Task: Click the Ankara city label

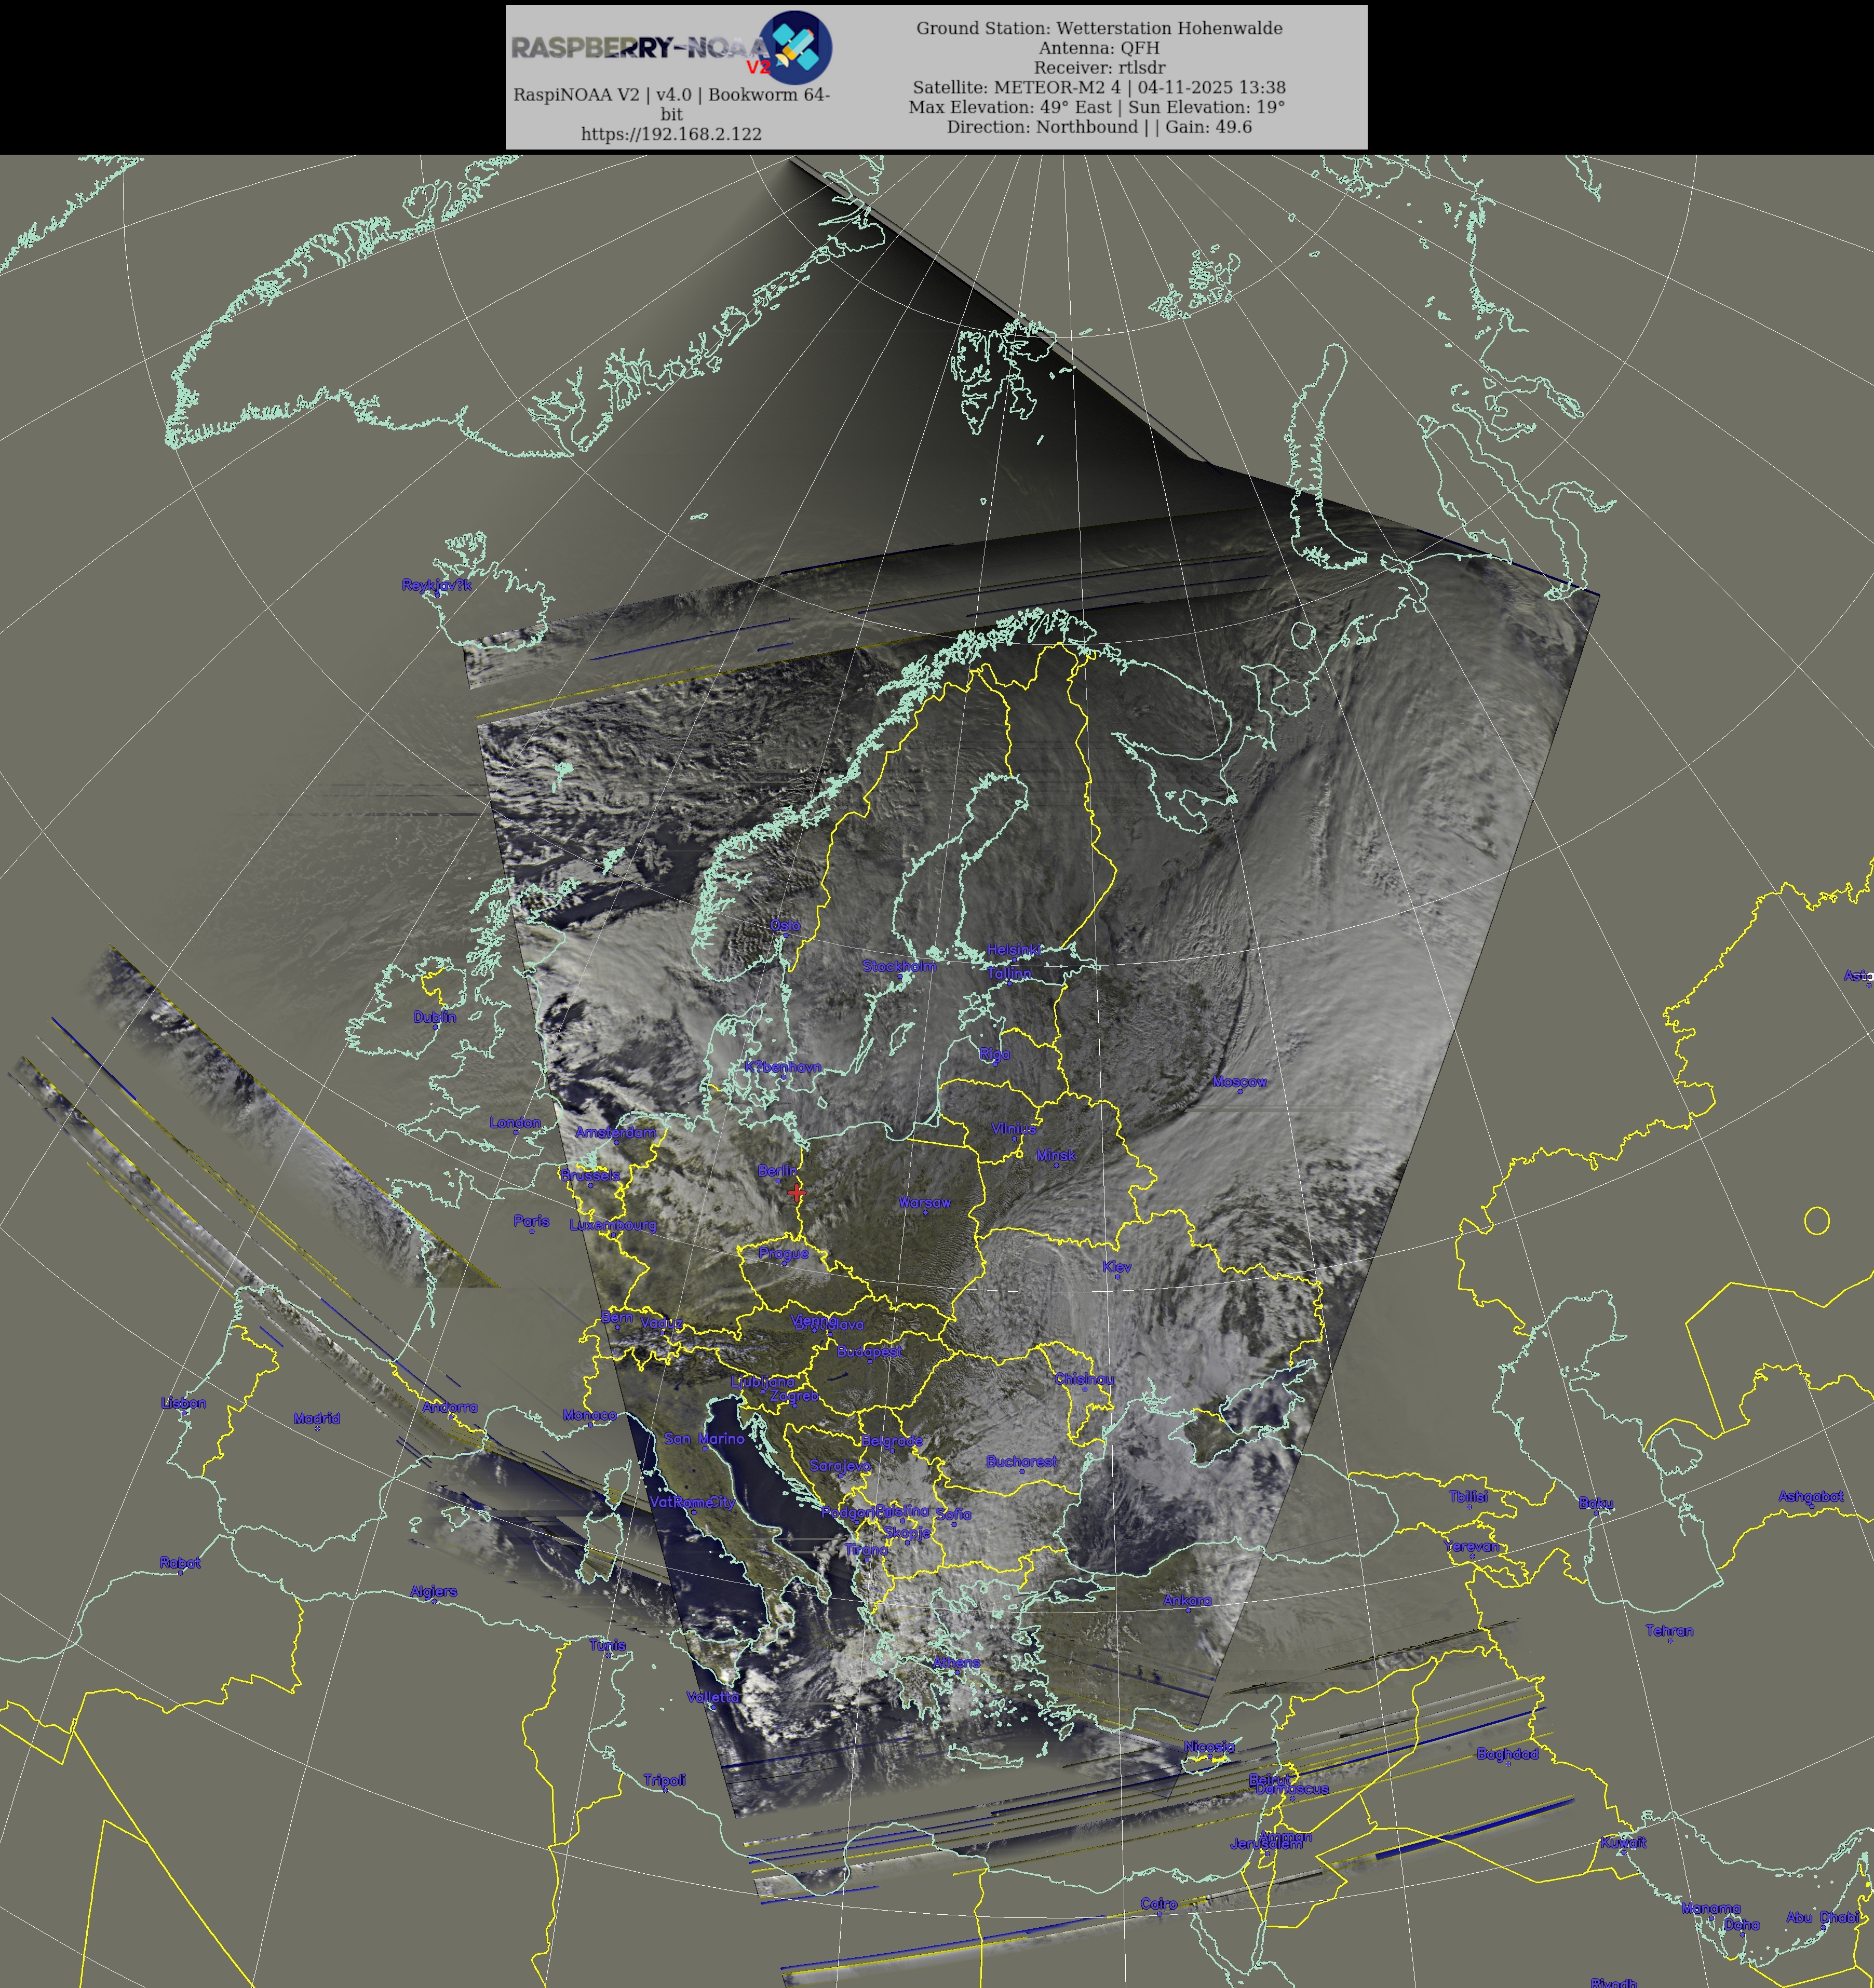Action: point(1187,1600)
